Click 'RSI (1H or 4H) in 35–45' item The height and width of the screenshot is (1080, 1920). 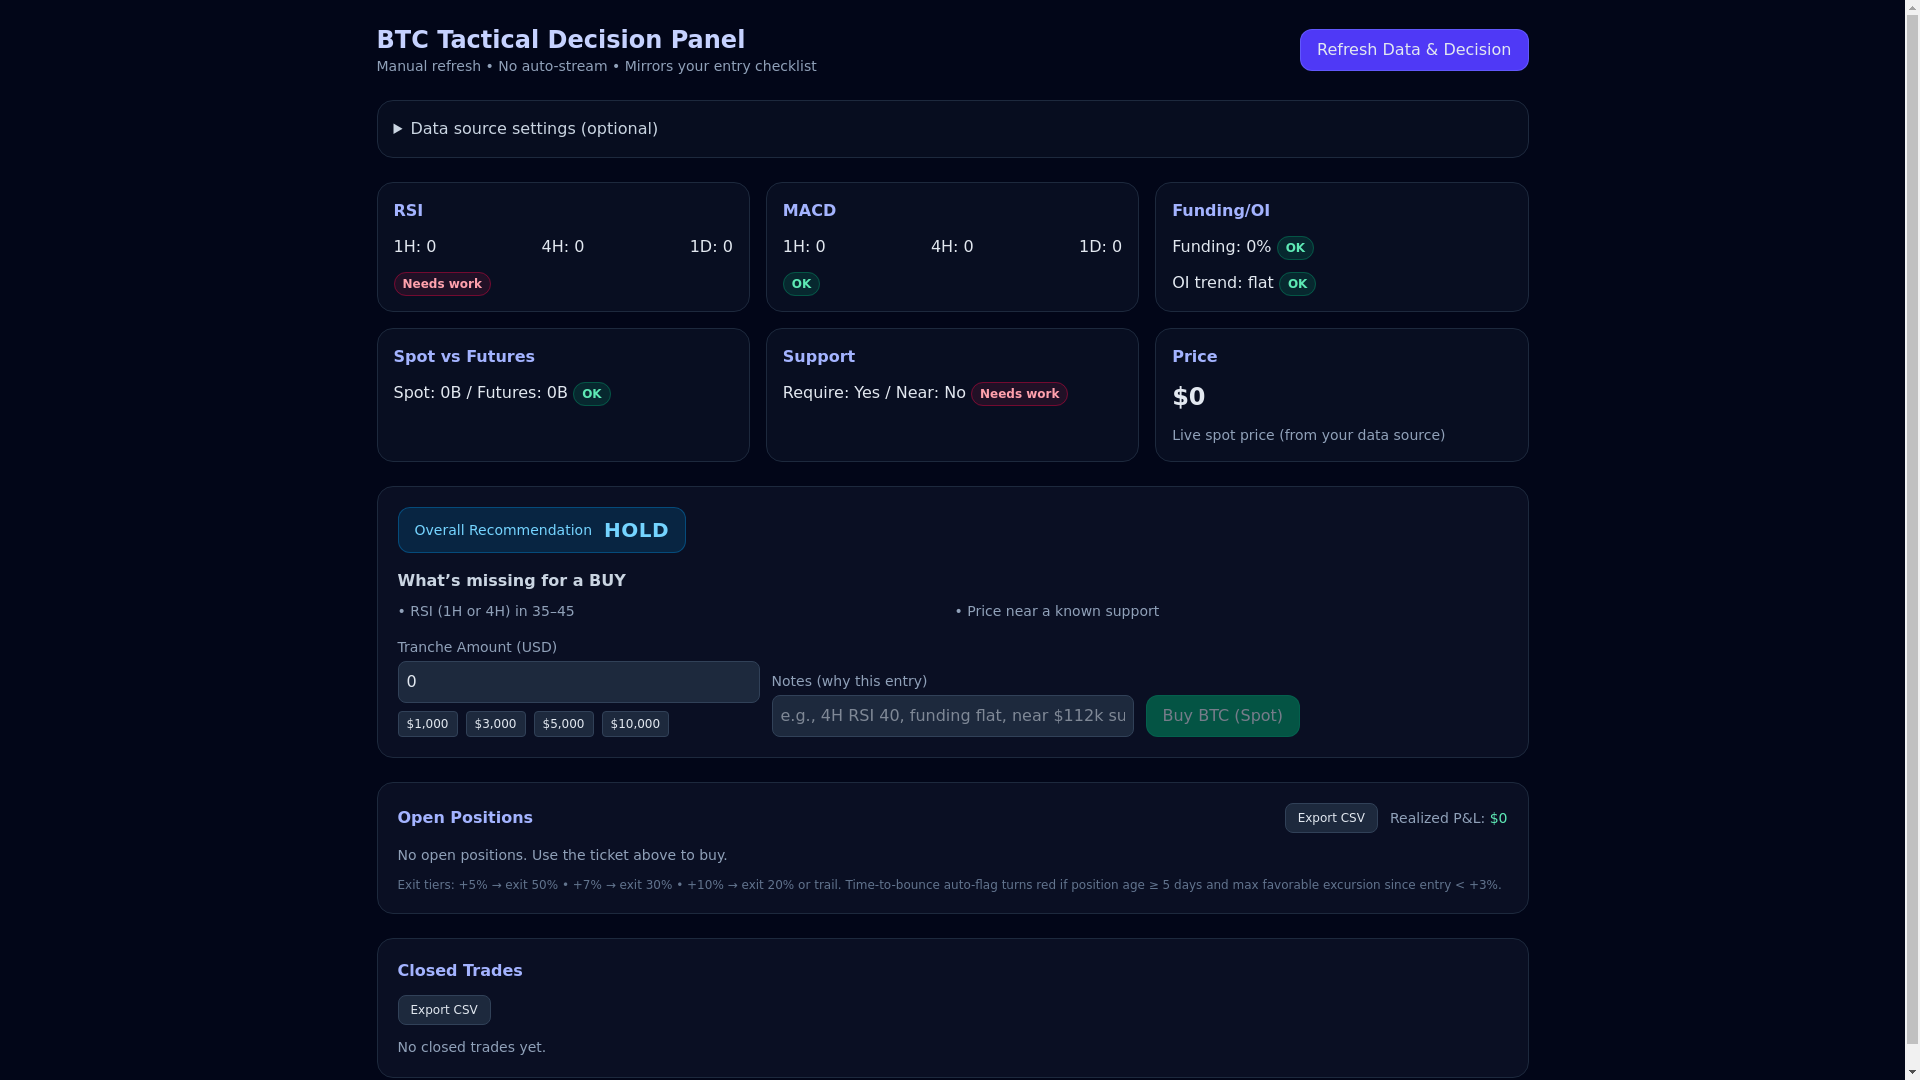coord(486,611)
